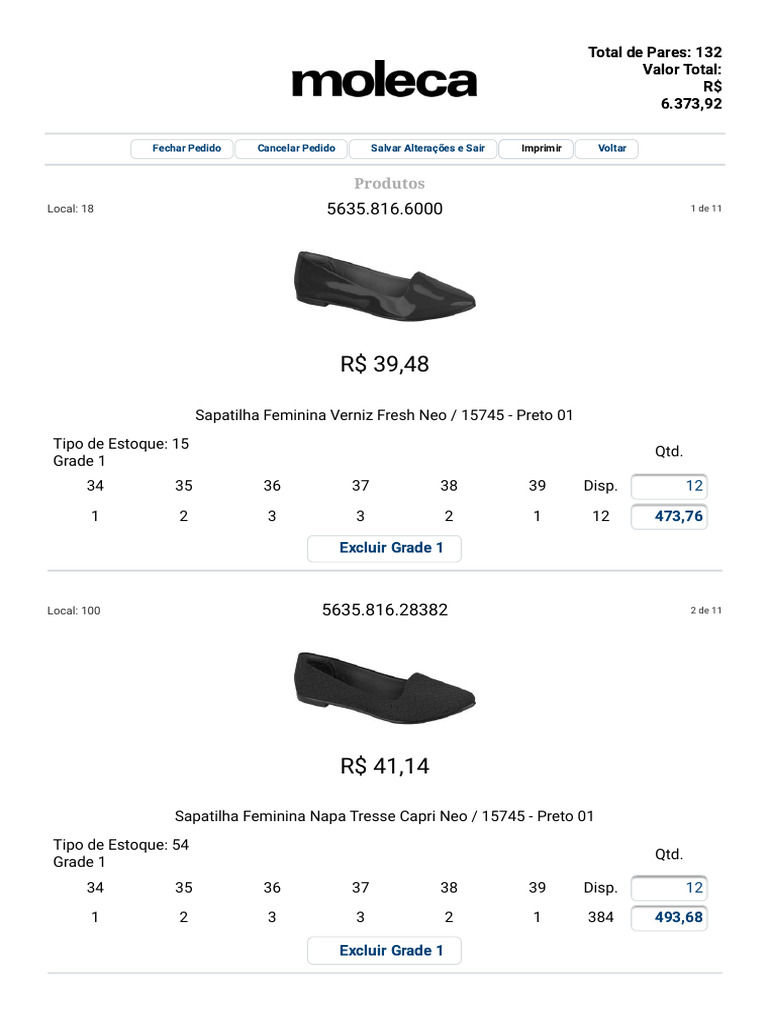Viewport: 768px width, 1024px height.
Task: Click the 473,76 total field
Action: click(669, 517)
